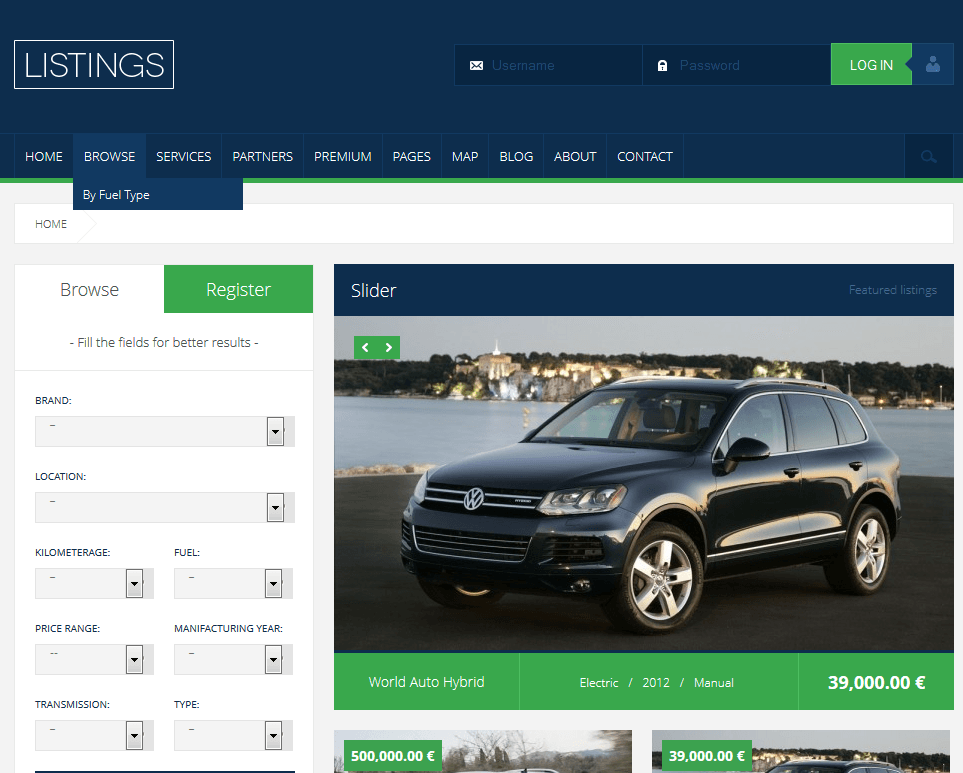Click the user profile icon next to Log In

[x=932, y=64]
